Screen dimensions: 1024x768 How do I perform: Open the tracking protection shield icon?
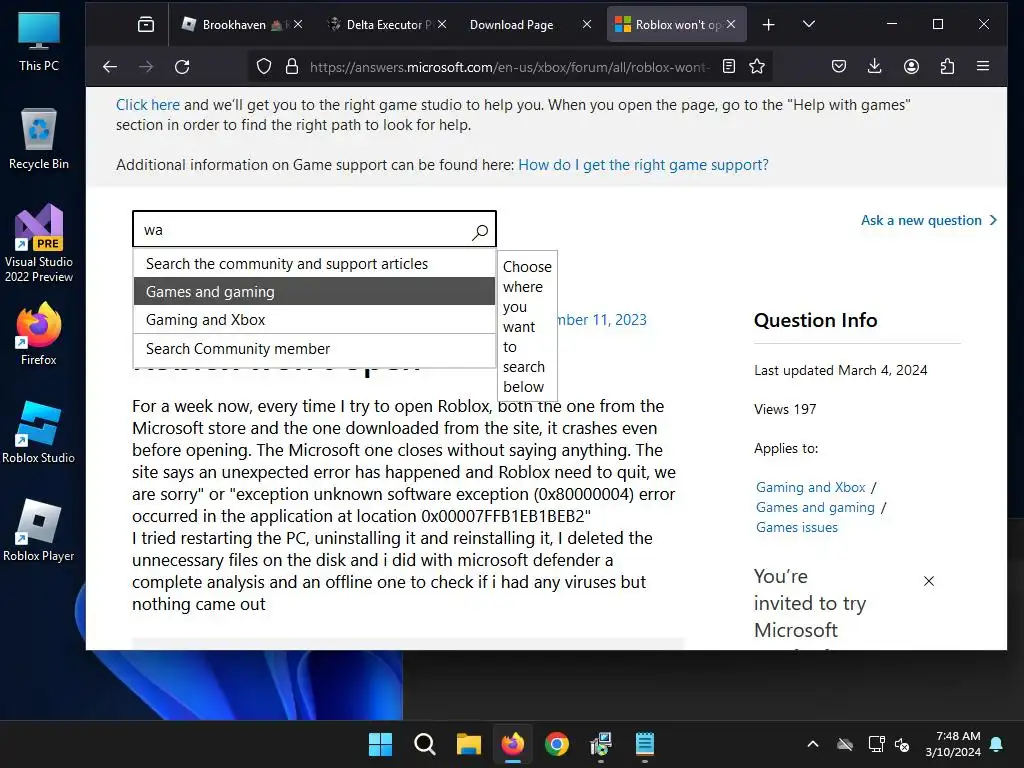coord(264,67)
